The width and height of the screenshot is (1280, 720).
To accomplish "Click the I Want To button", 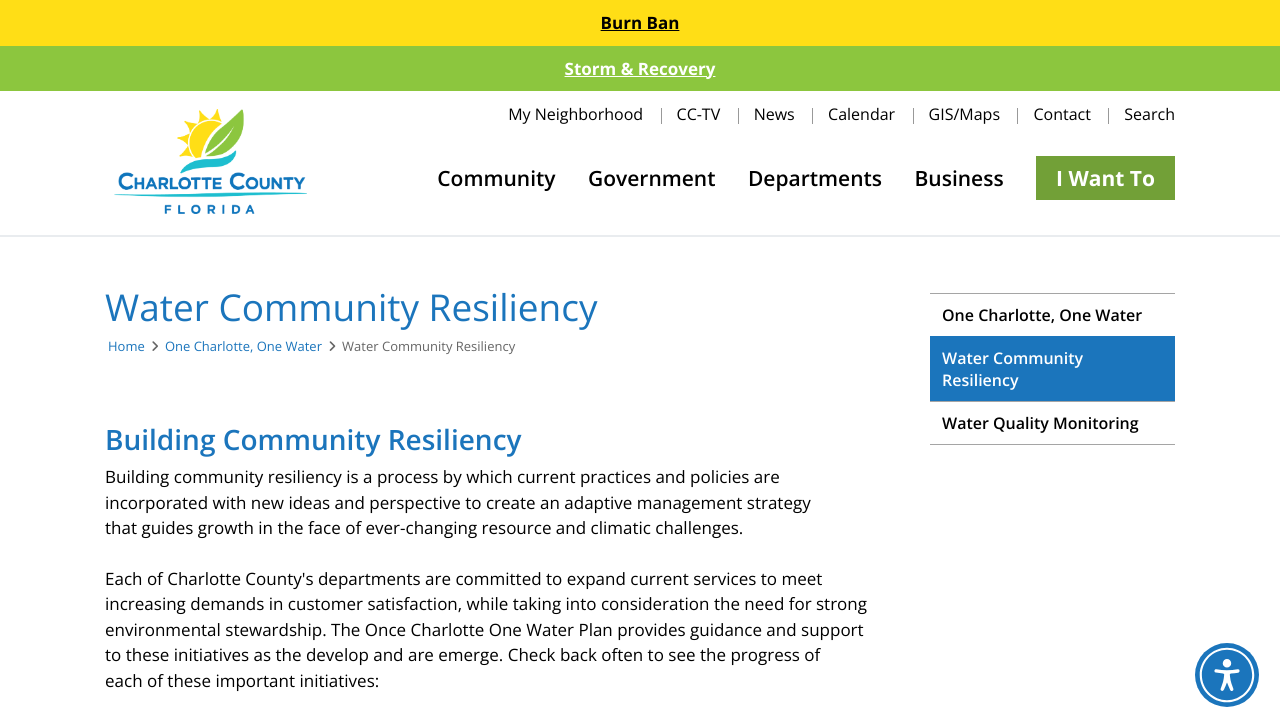I will [1105, 178].
